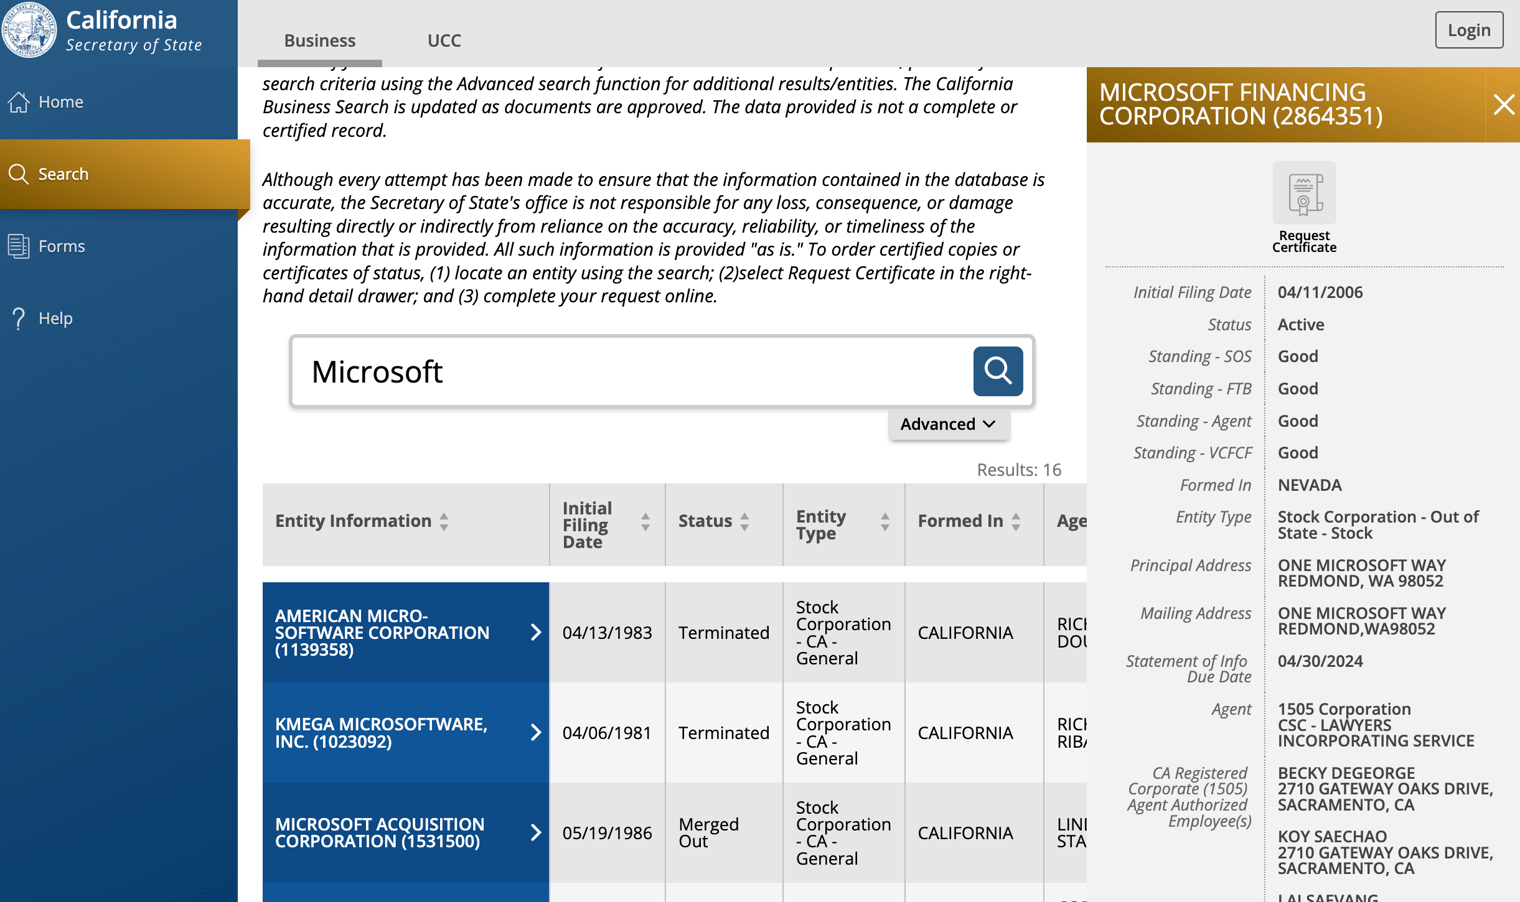Image resolution: width=1520 pixels, height=902 pixels.
Task: Expand American Micro-Software Corporation row chevron
Action: click(535, 632)
